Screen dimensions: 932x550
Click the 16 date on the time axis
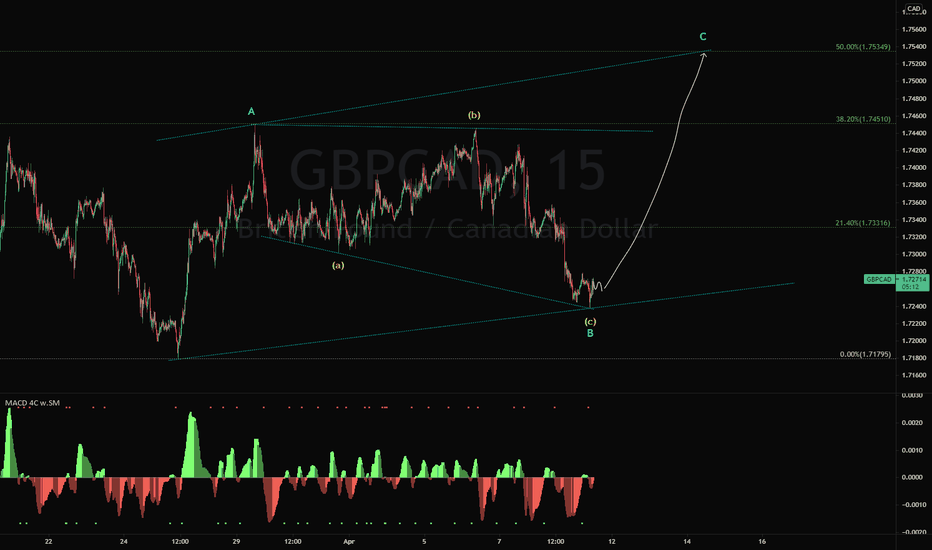(762, 542)
